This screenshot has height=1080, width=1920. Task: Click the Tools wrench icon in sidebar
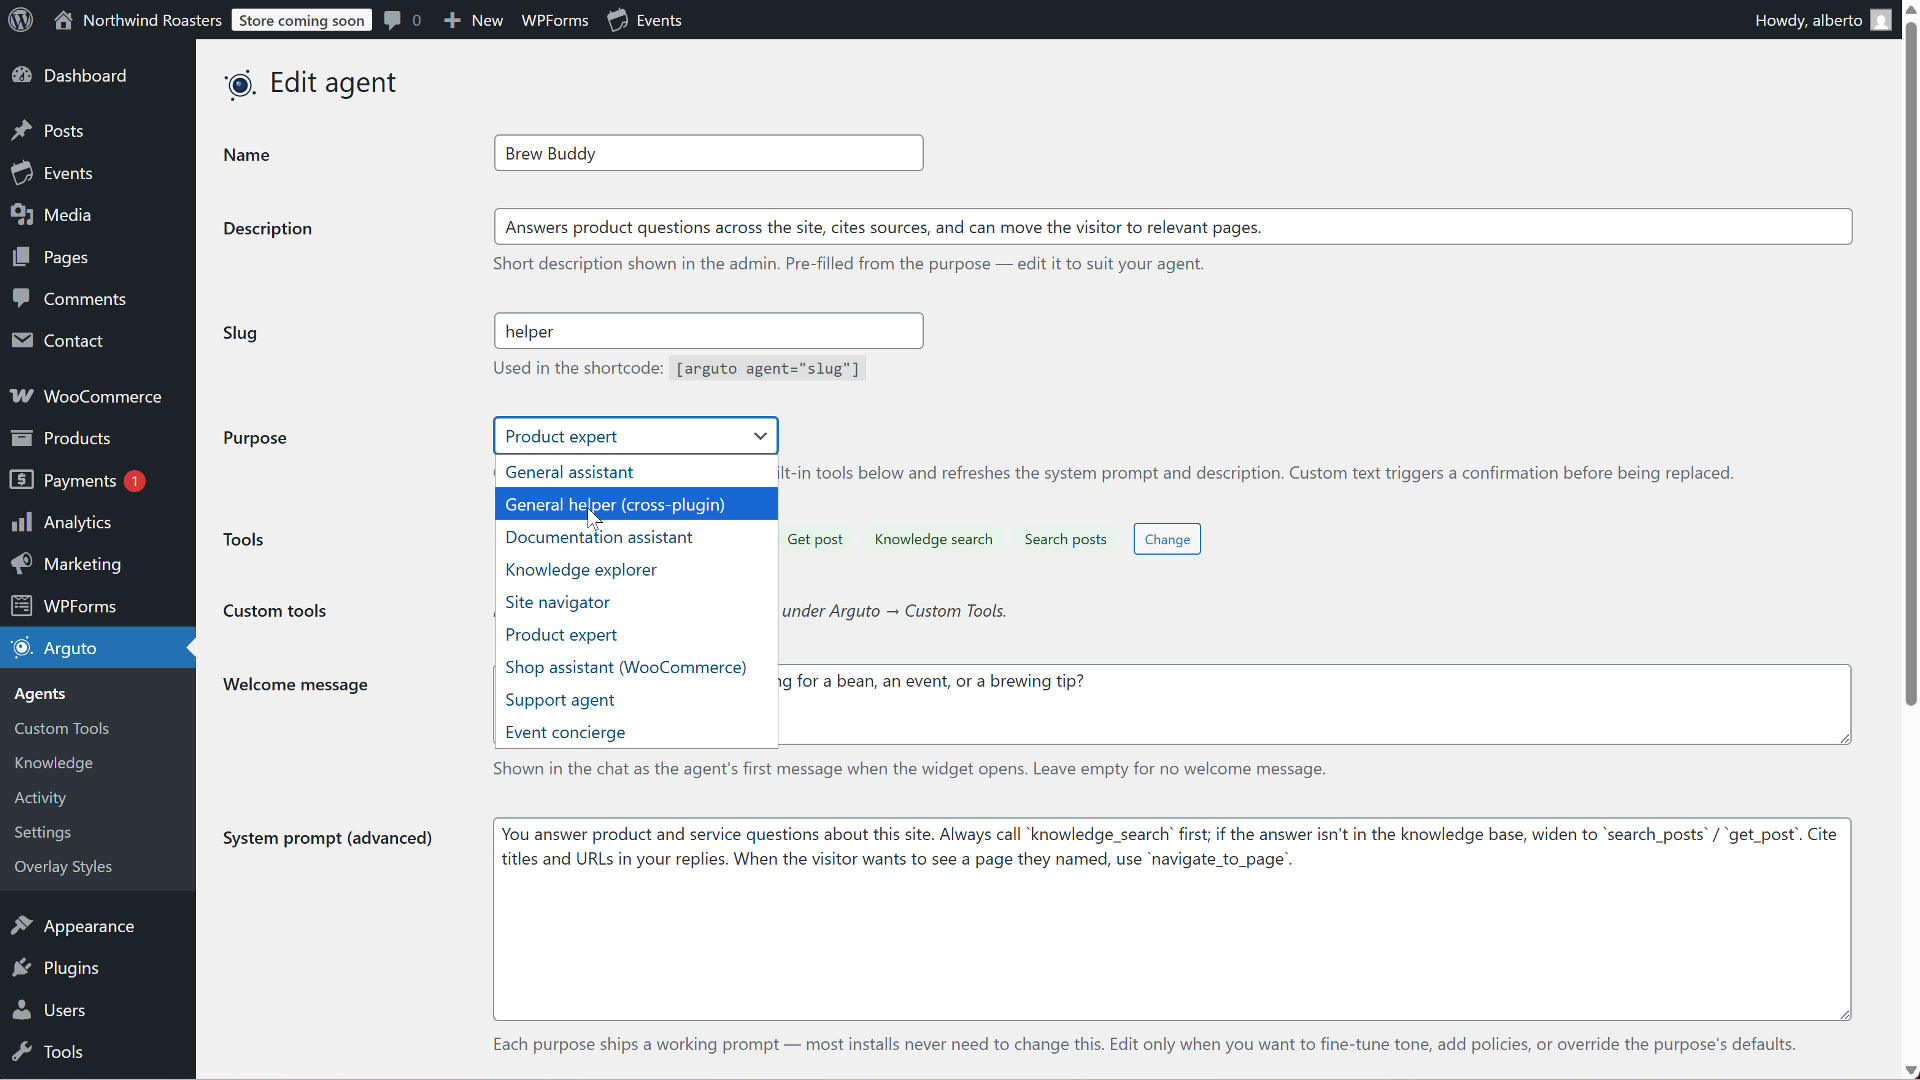point(22,1052)
